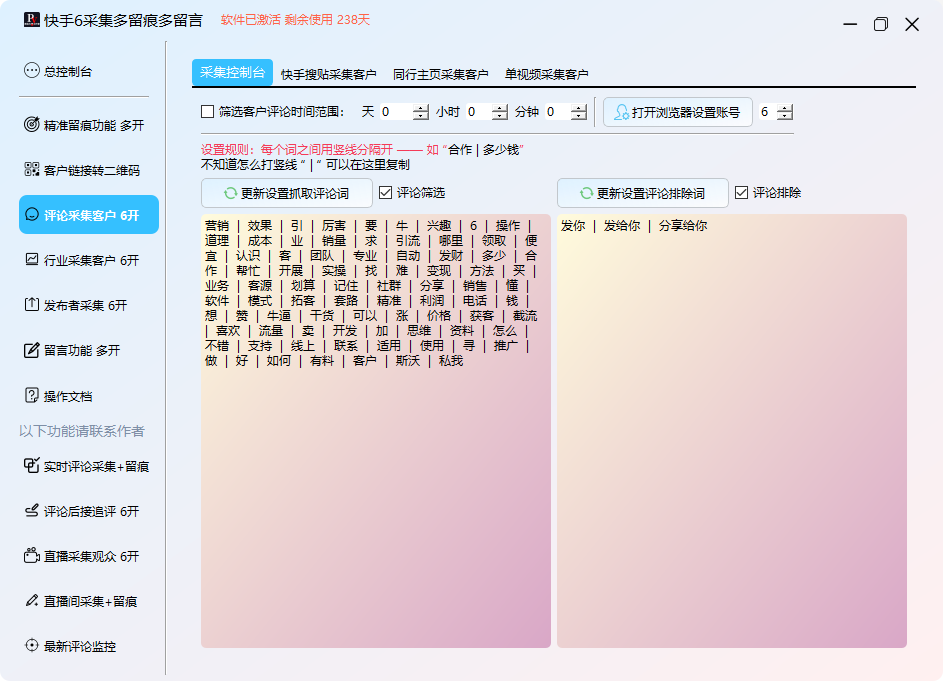
Task: Select the 最新评论监控 sidebar icon
Action: click(x=32, y=646)
